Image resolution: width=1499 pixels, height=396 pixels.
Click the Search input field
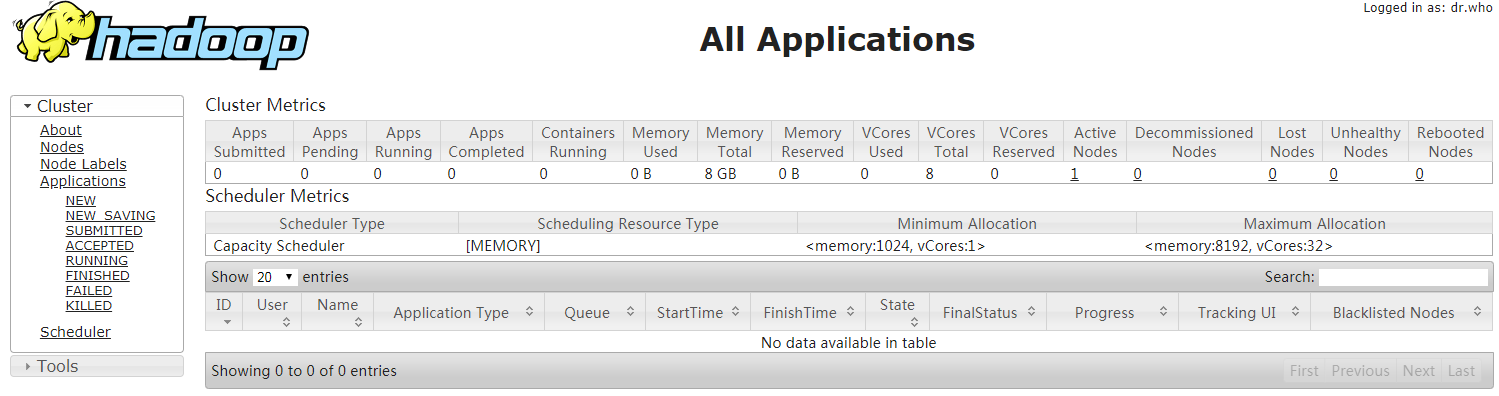[1403, 277]
